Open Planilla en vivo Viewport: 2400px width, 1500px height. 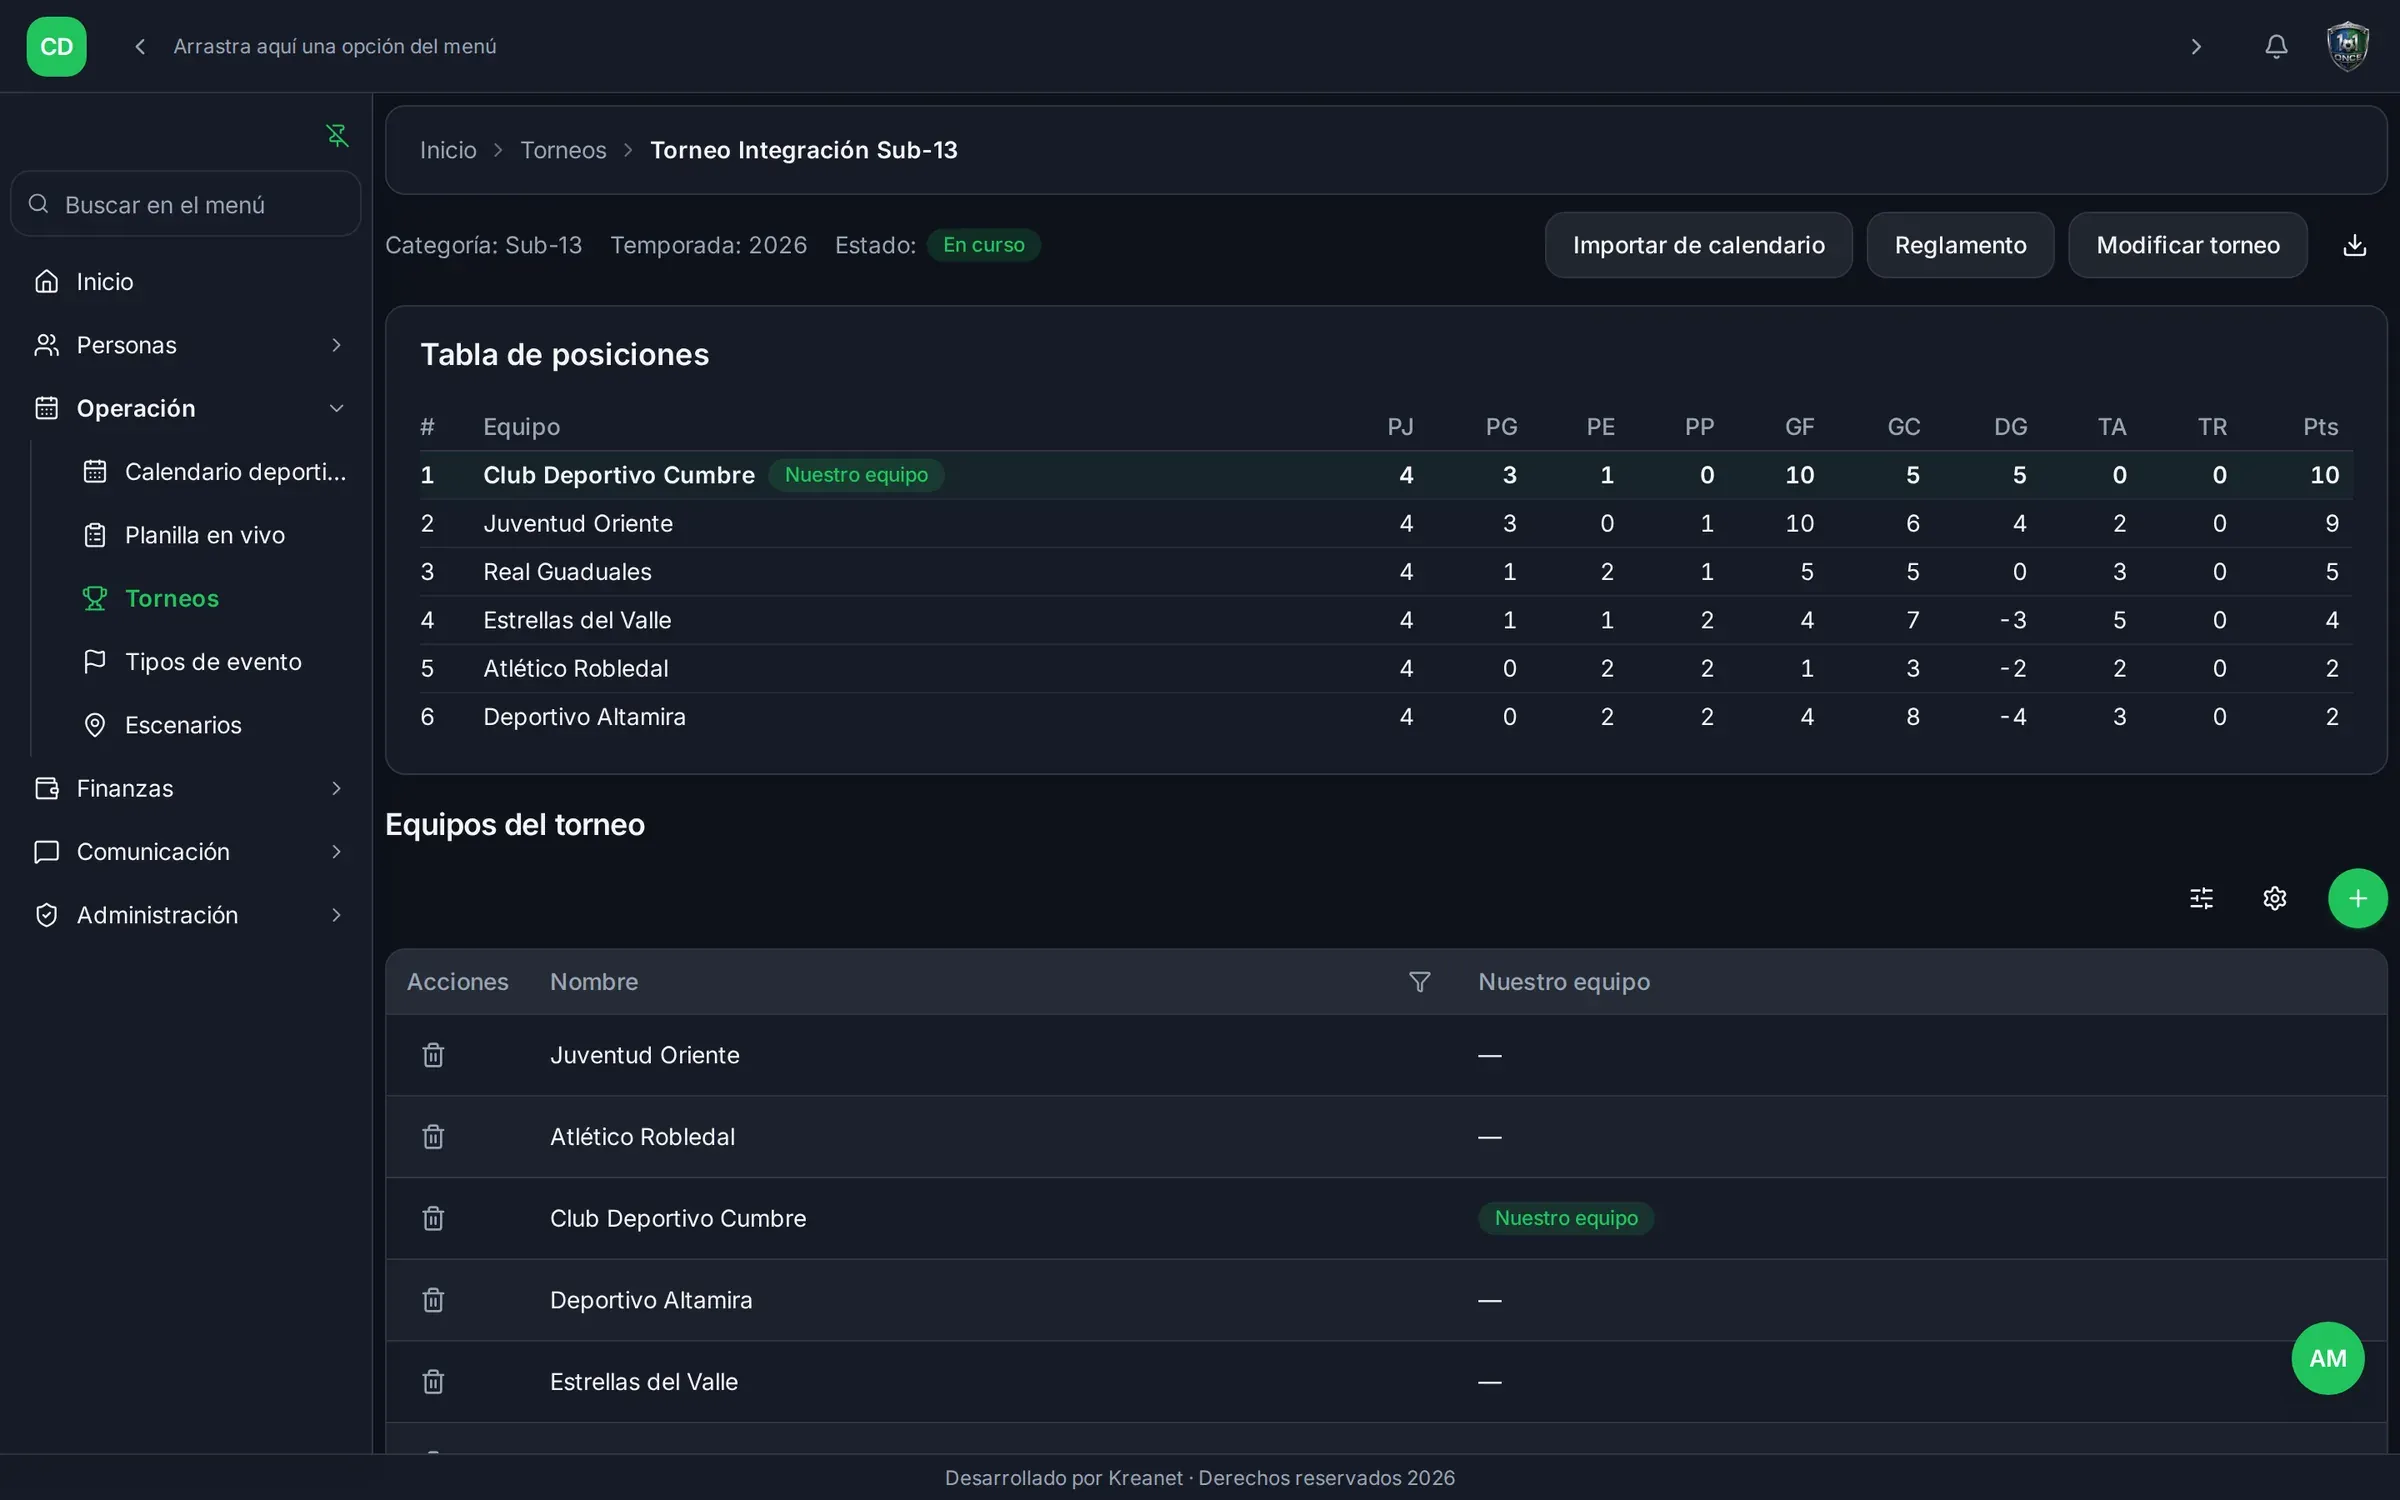pyautogui.click(x=214, y=535)
